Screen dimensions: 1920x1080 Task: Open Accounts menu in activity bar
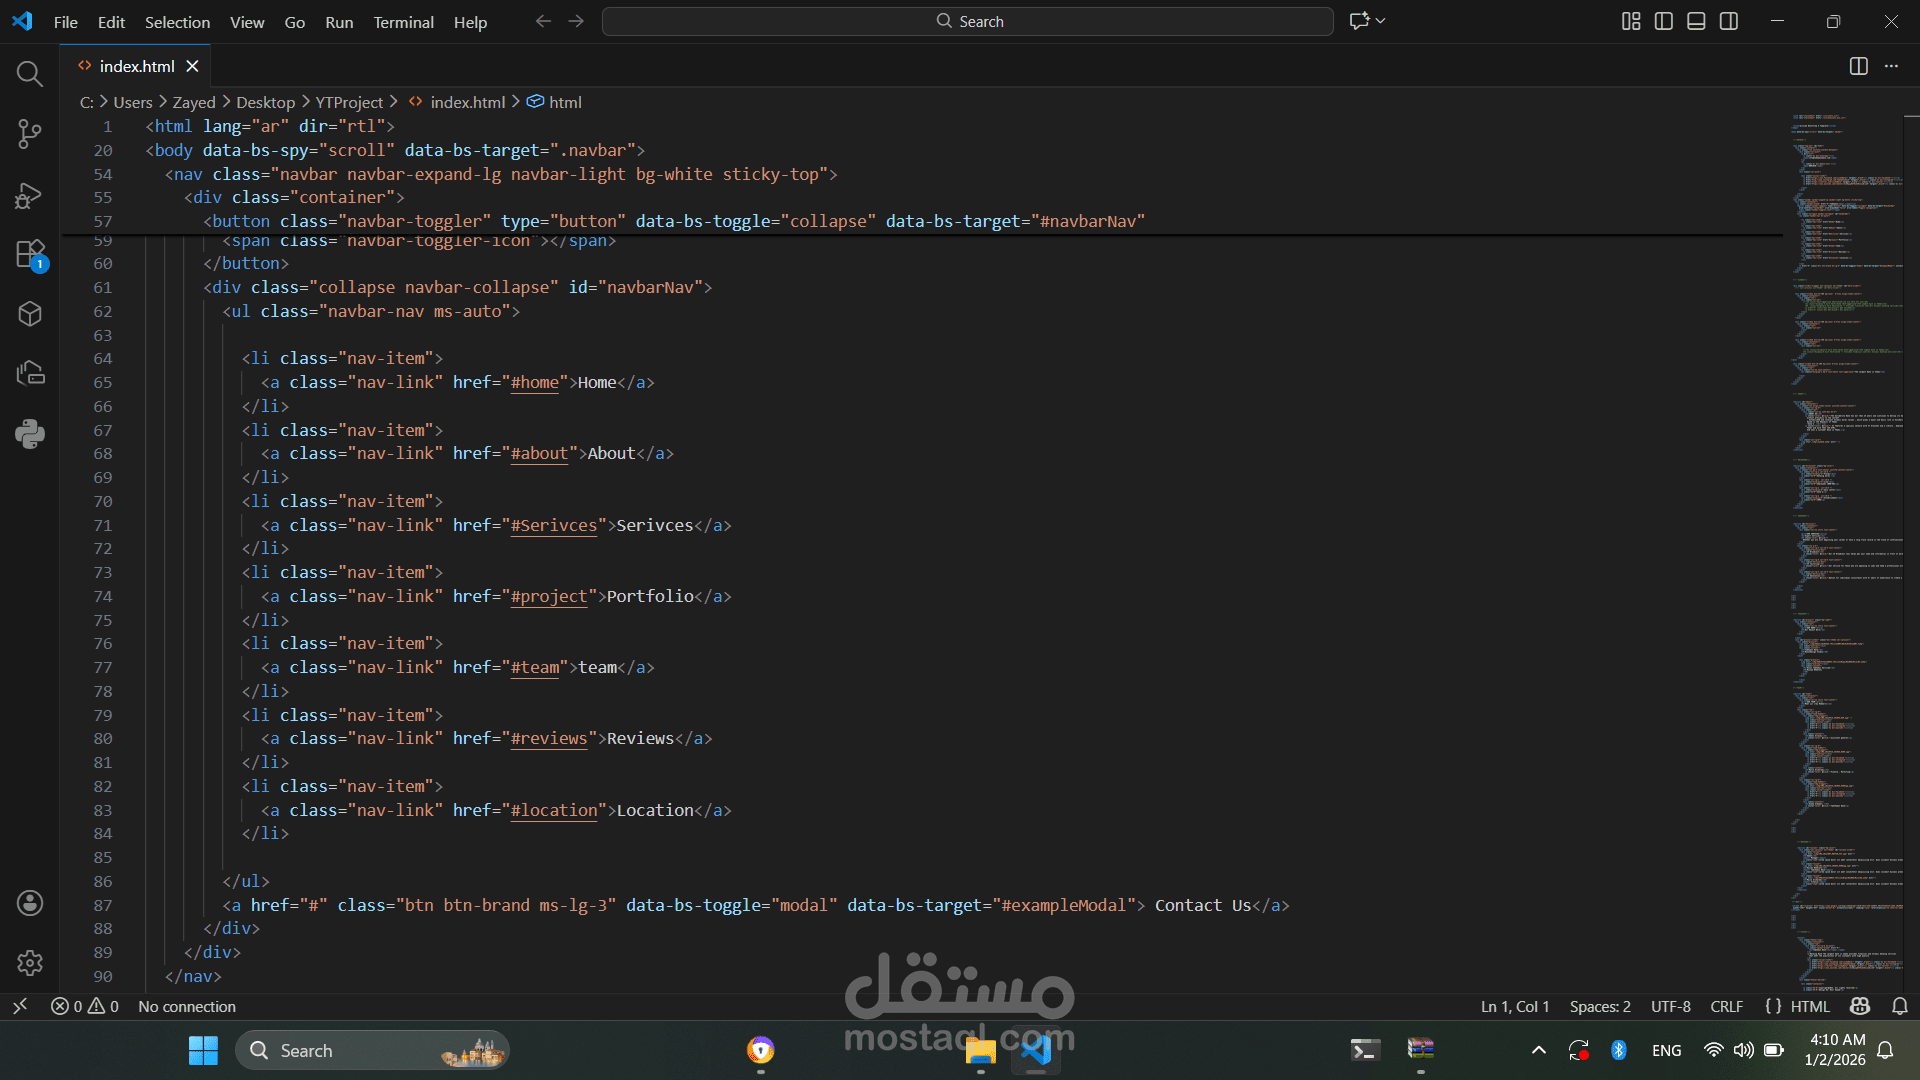(x=30, y=903)
